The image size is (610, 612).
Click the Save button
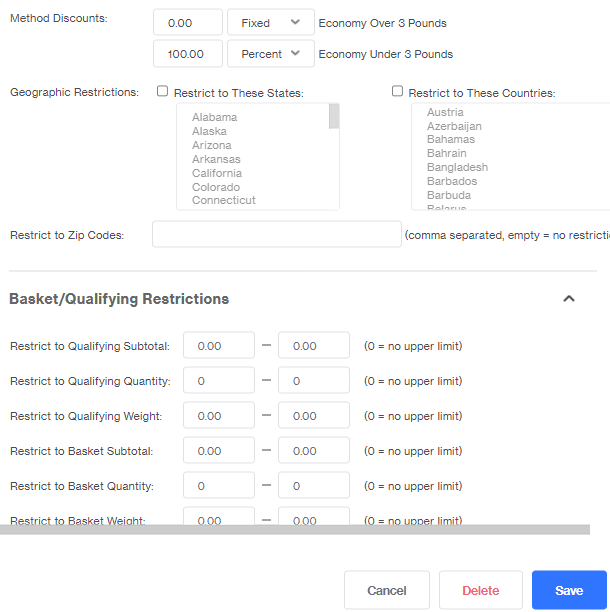pos(569,590)
